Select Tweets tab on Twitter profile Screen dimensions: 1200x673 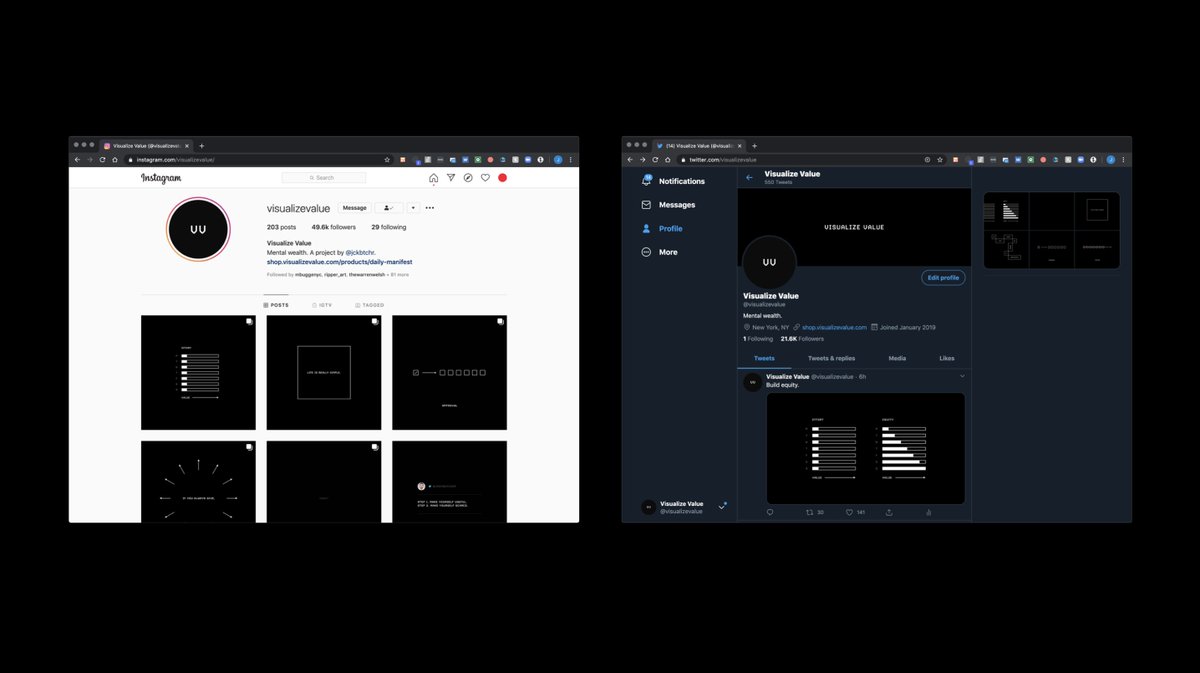point(764,358)
